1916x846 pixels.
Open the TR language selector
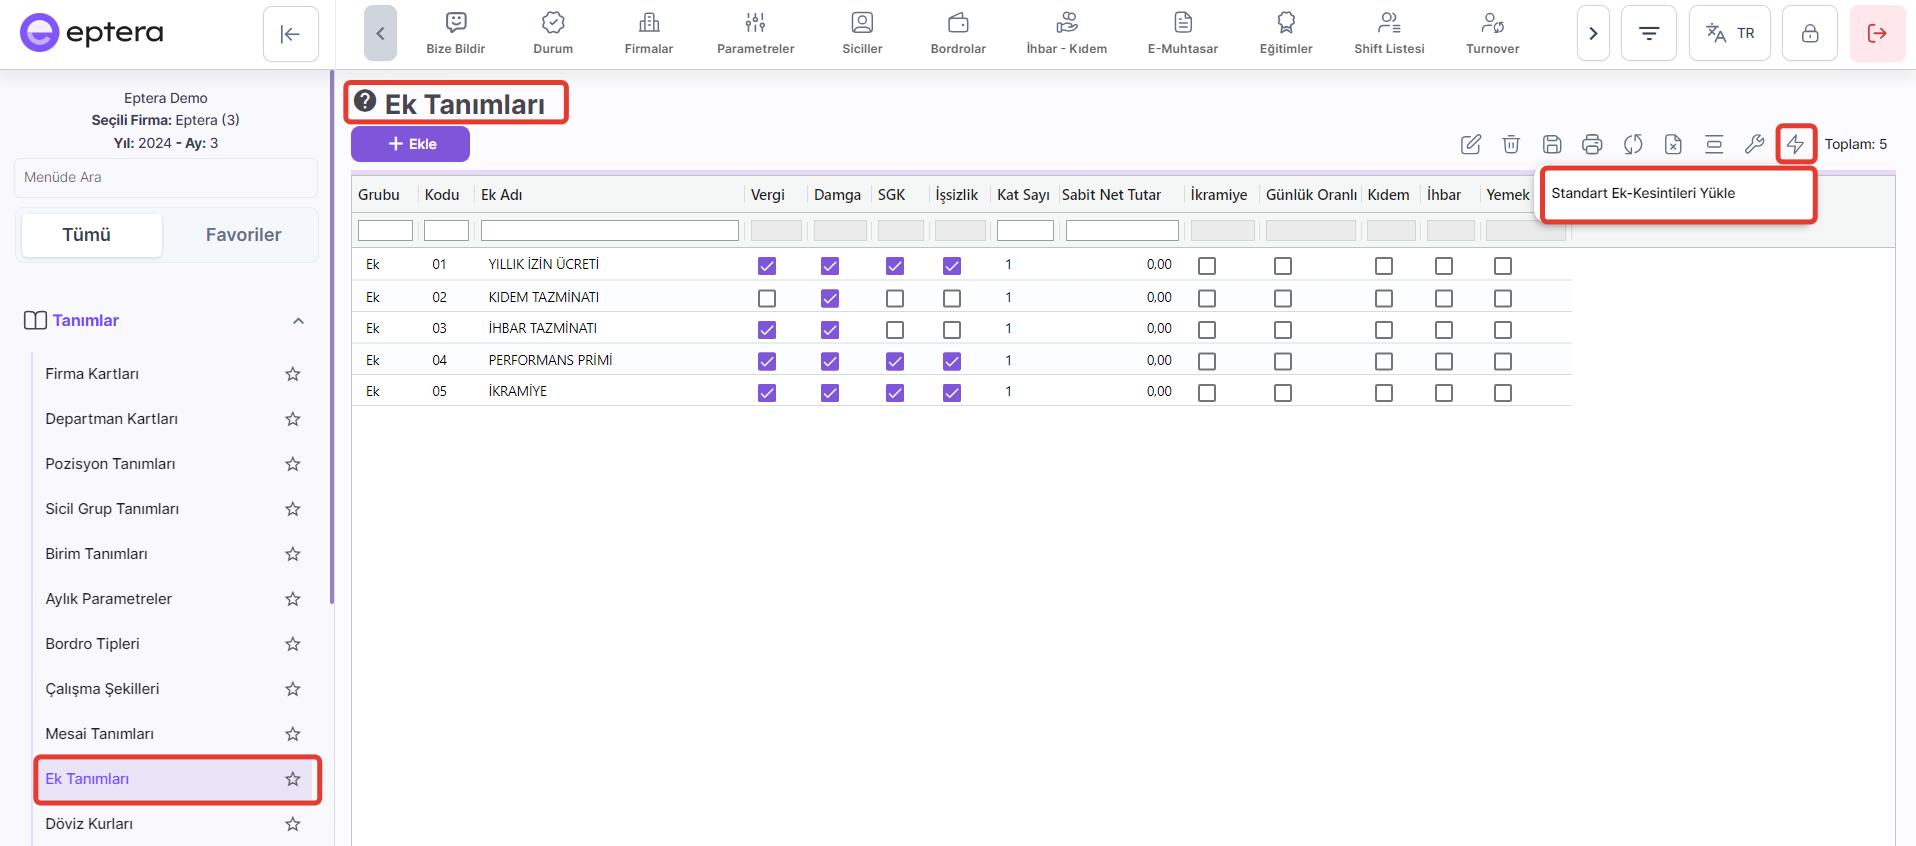(1729, 34)
